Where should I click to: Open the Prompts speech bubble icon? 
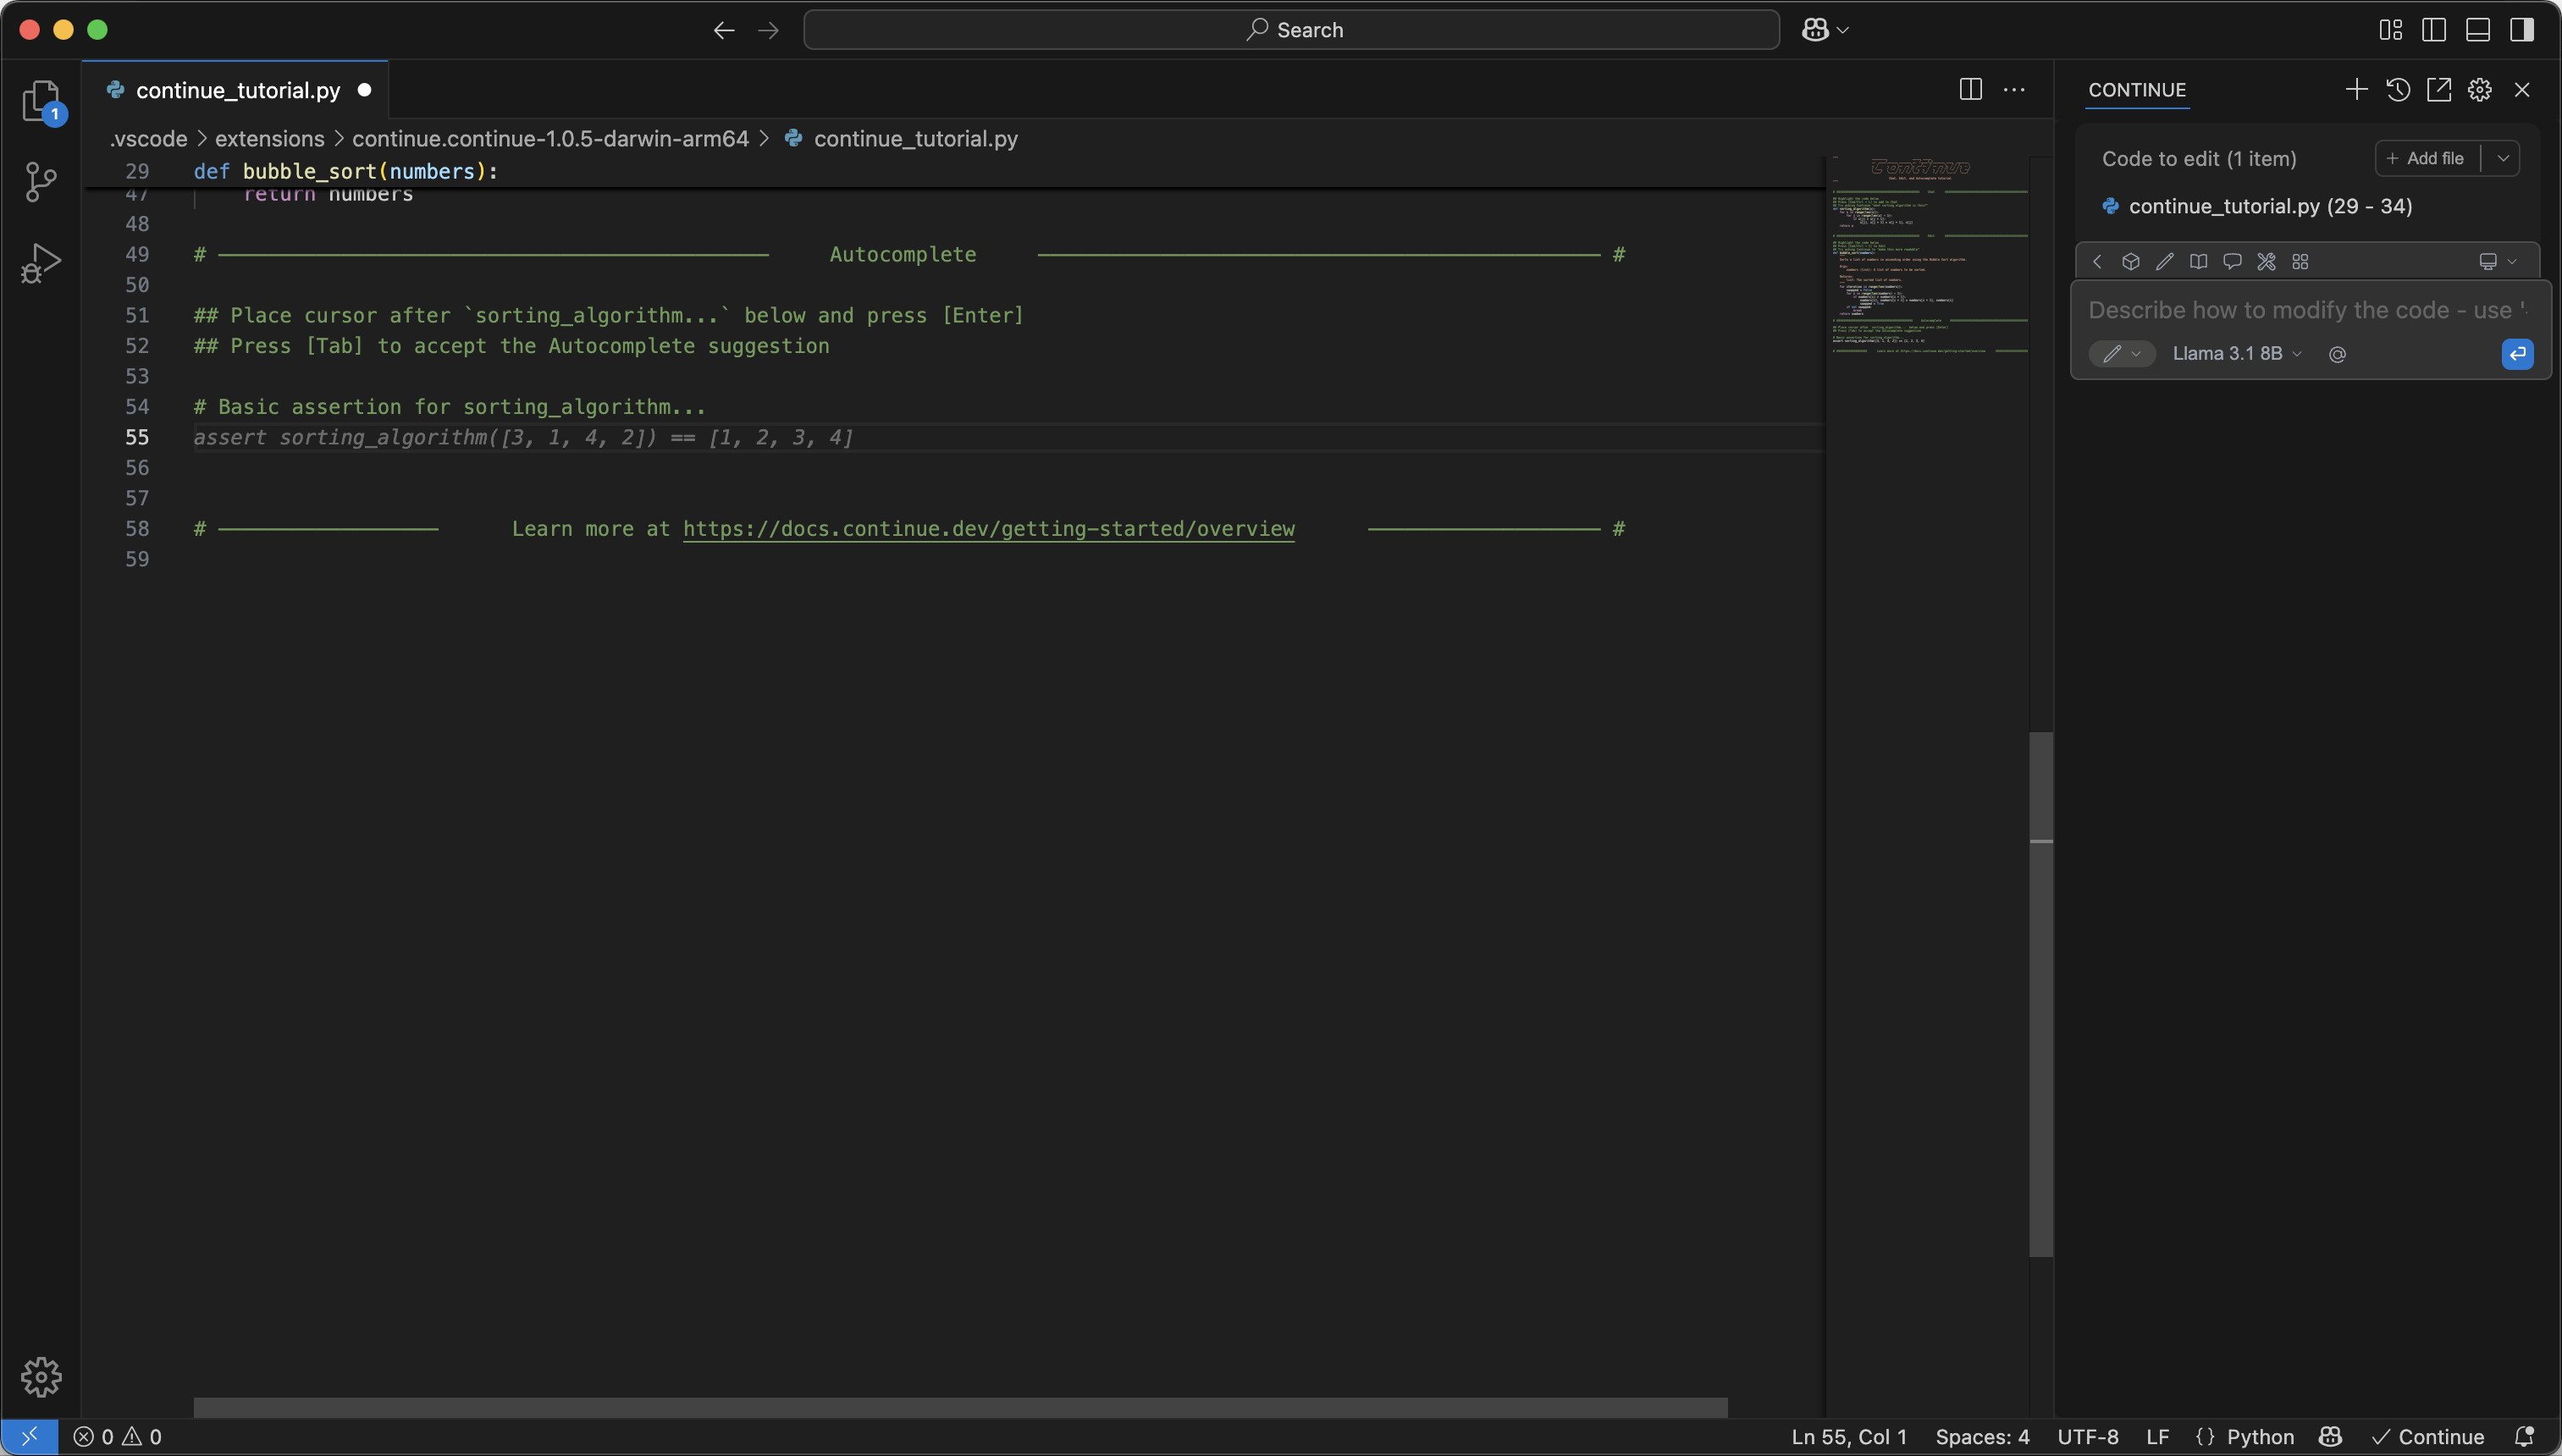pos(2232,262)
